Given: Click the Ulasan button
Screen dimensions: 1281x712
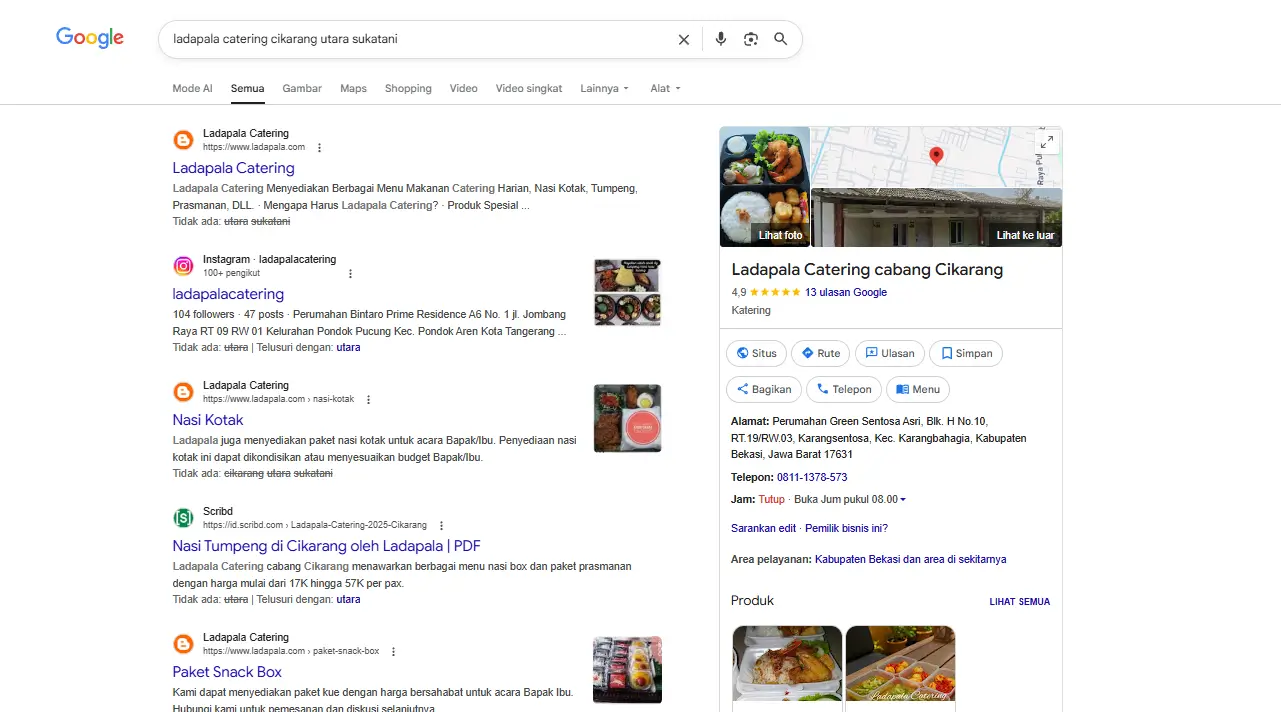Looking at the screenshot, I should [x=890, y=353].
